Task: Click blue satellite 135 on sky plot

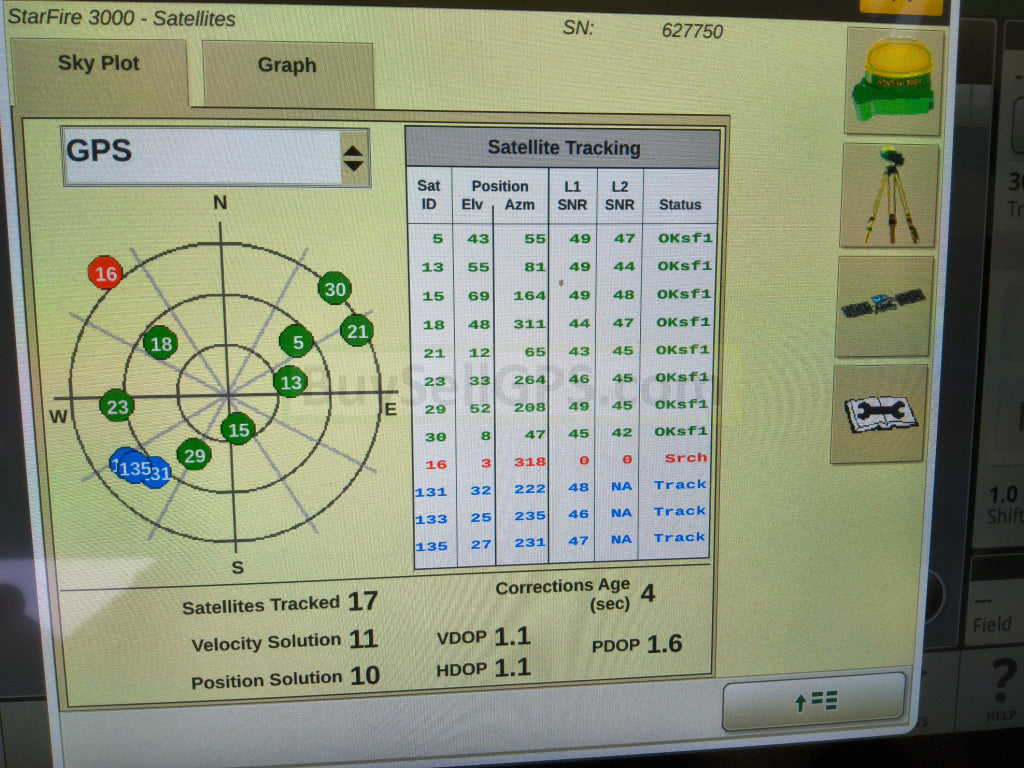Action: point(135,468)
